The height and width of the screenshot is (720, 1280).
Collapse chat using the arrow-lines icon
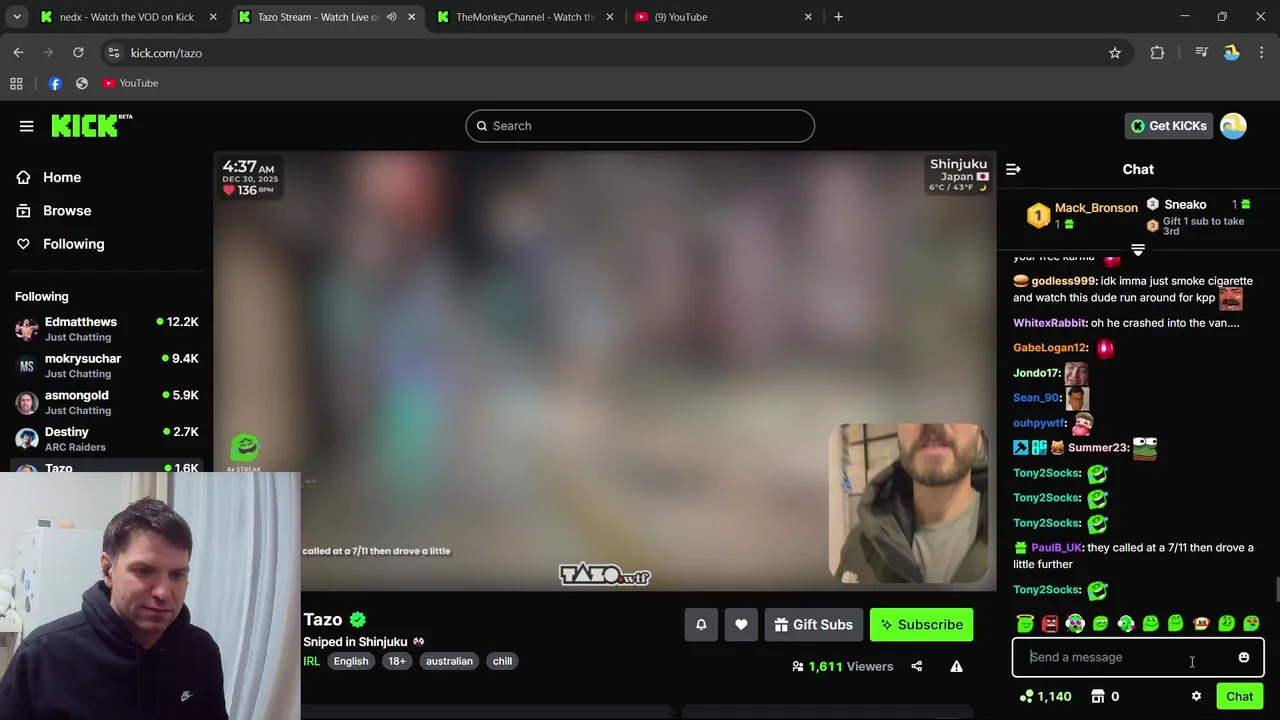coord(1013,170)
